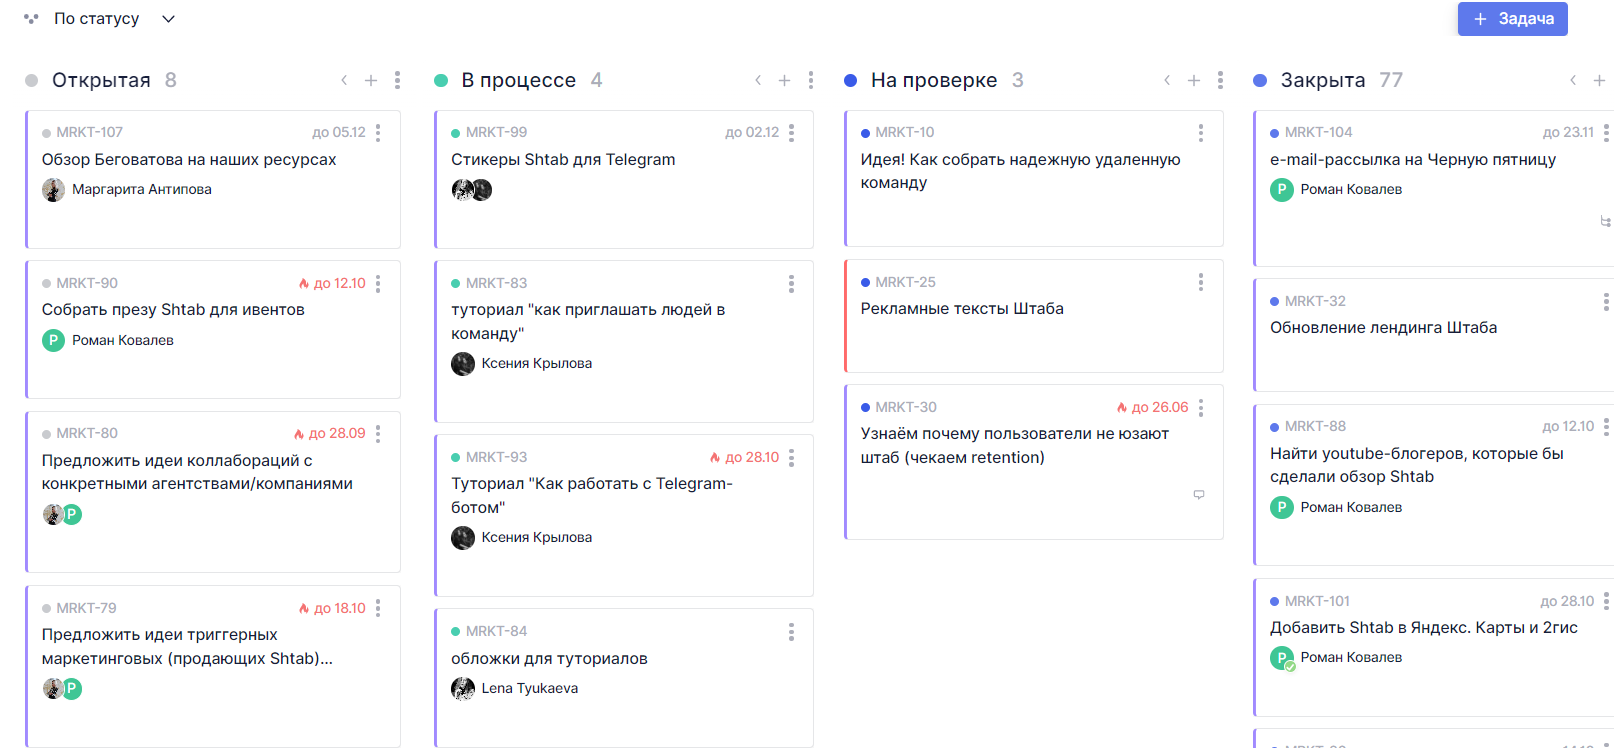This screenshot has width=1614, height=748.
Task: Click Маргарита Антипова avatar on MRKT-107
Action: click(53, 190)
